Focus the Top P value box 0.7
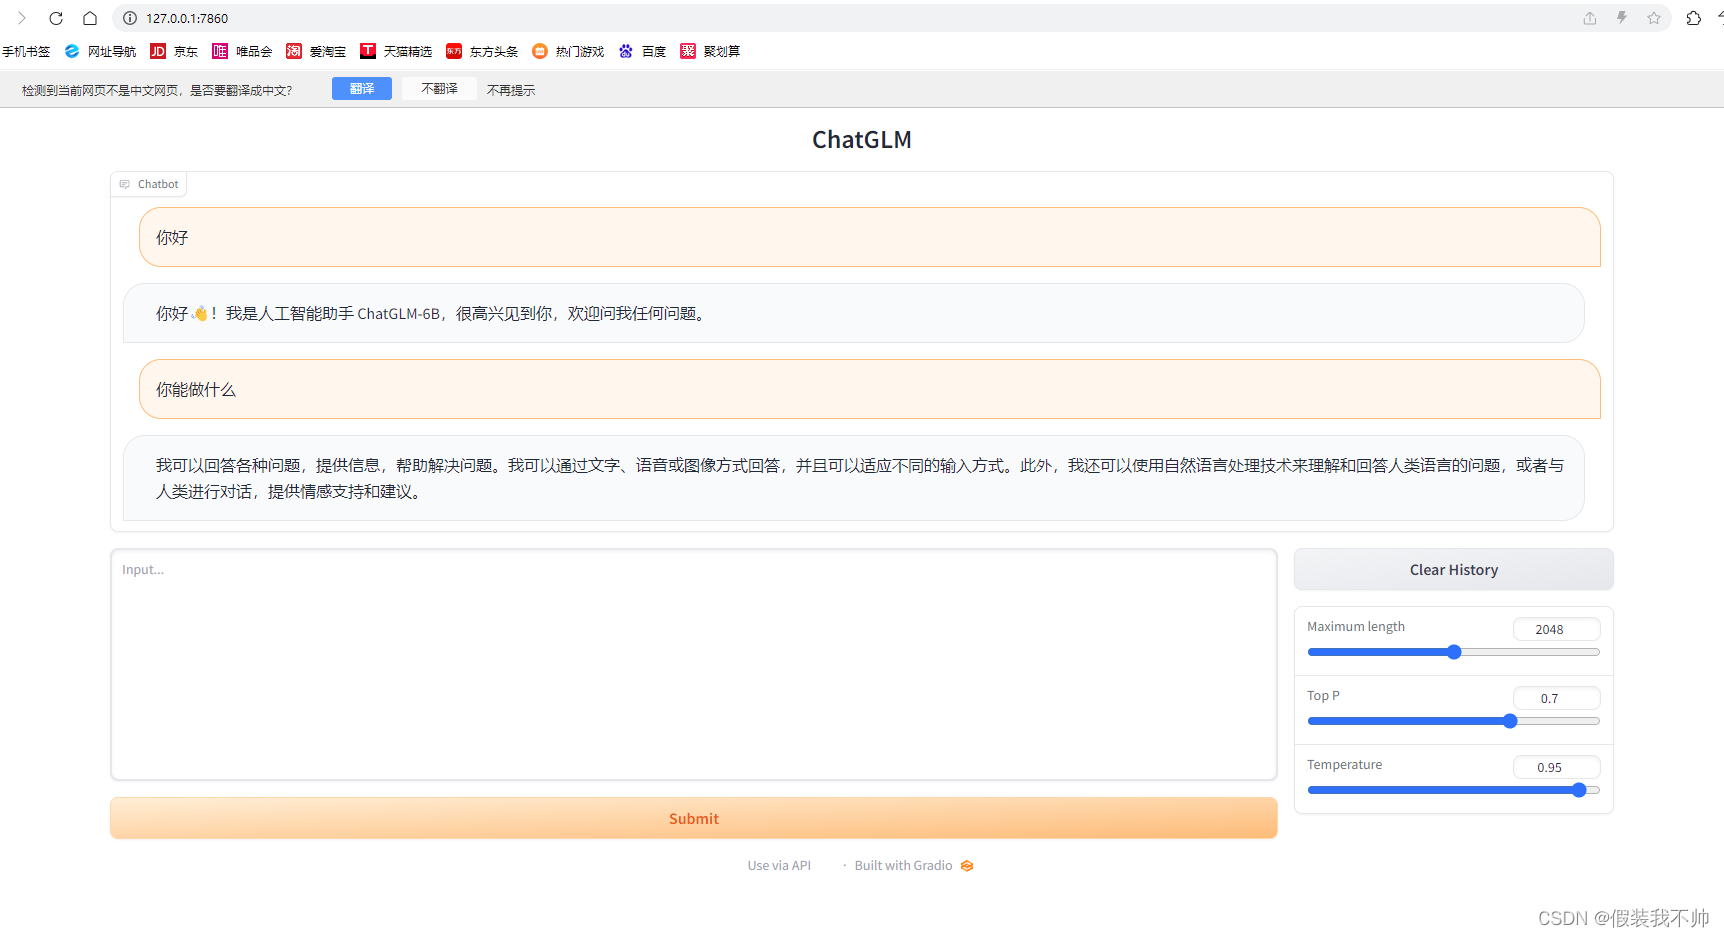The image size is (1724, 937). pyautogui.click(x=1556, y=698)
